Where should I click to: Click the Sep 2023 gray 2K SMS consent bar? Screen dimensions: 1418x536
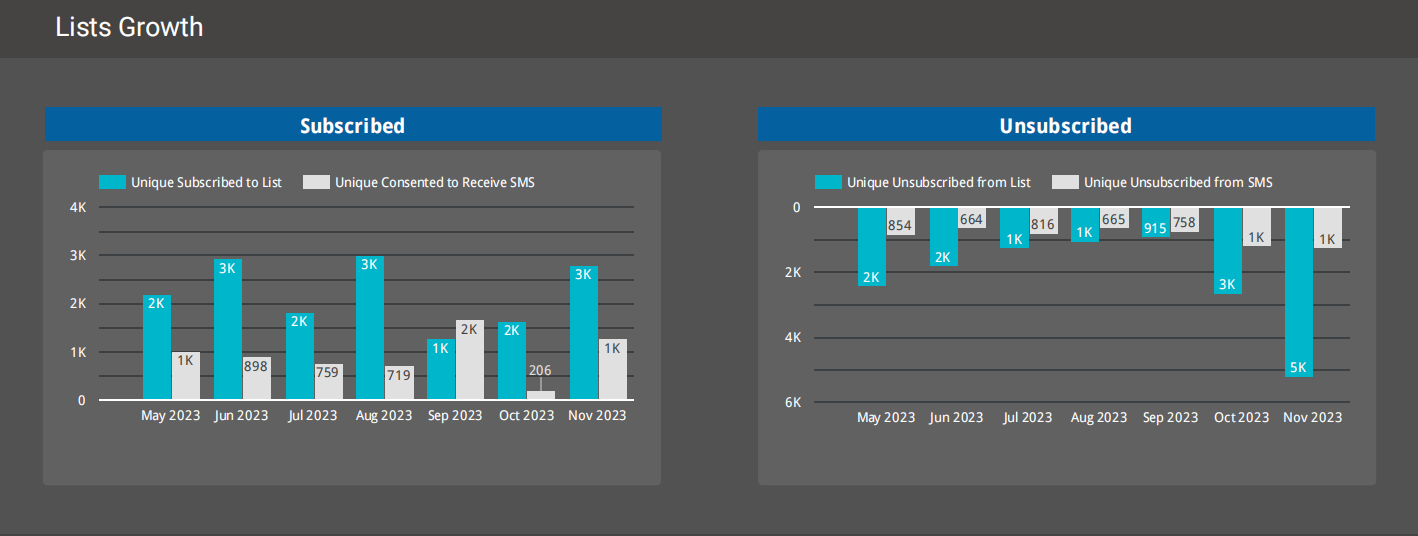coord(470,360)
